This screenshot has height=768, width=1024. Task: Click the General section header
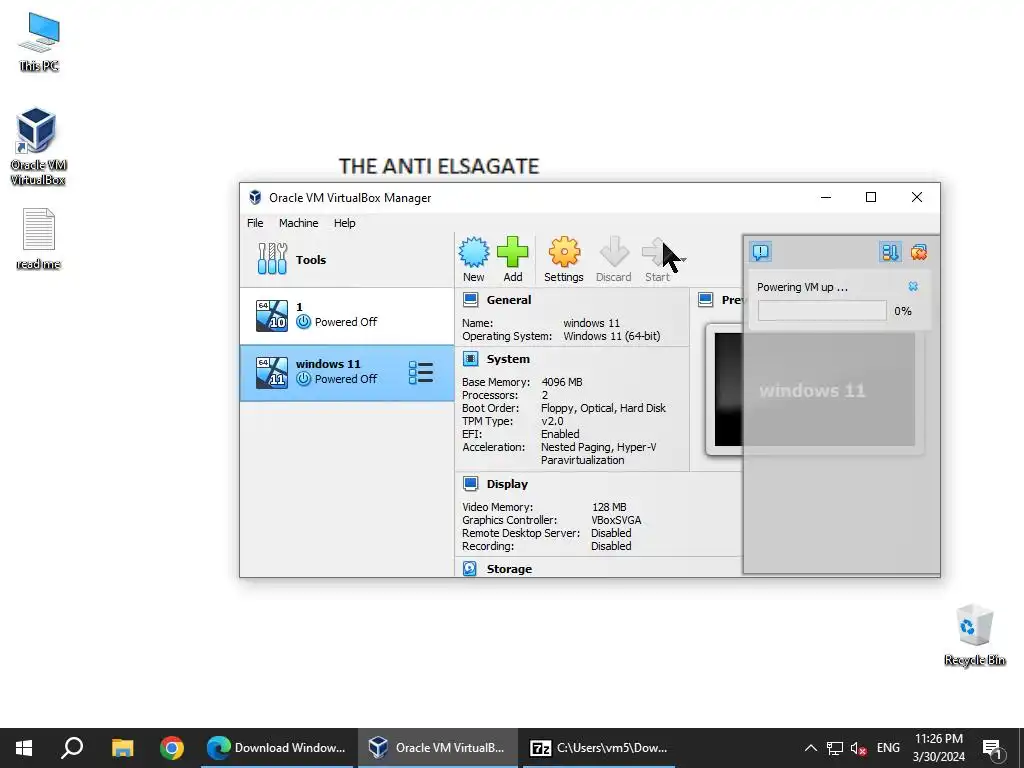(x=509, y=300)
